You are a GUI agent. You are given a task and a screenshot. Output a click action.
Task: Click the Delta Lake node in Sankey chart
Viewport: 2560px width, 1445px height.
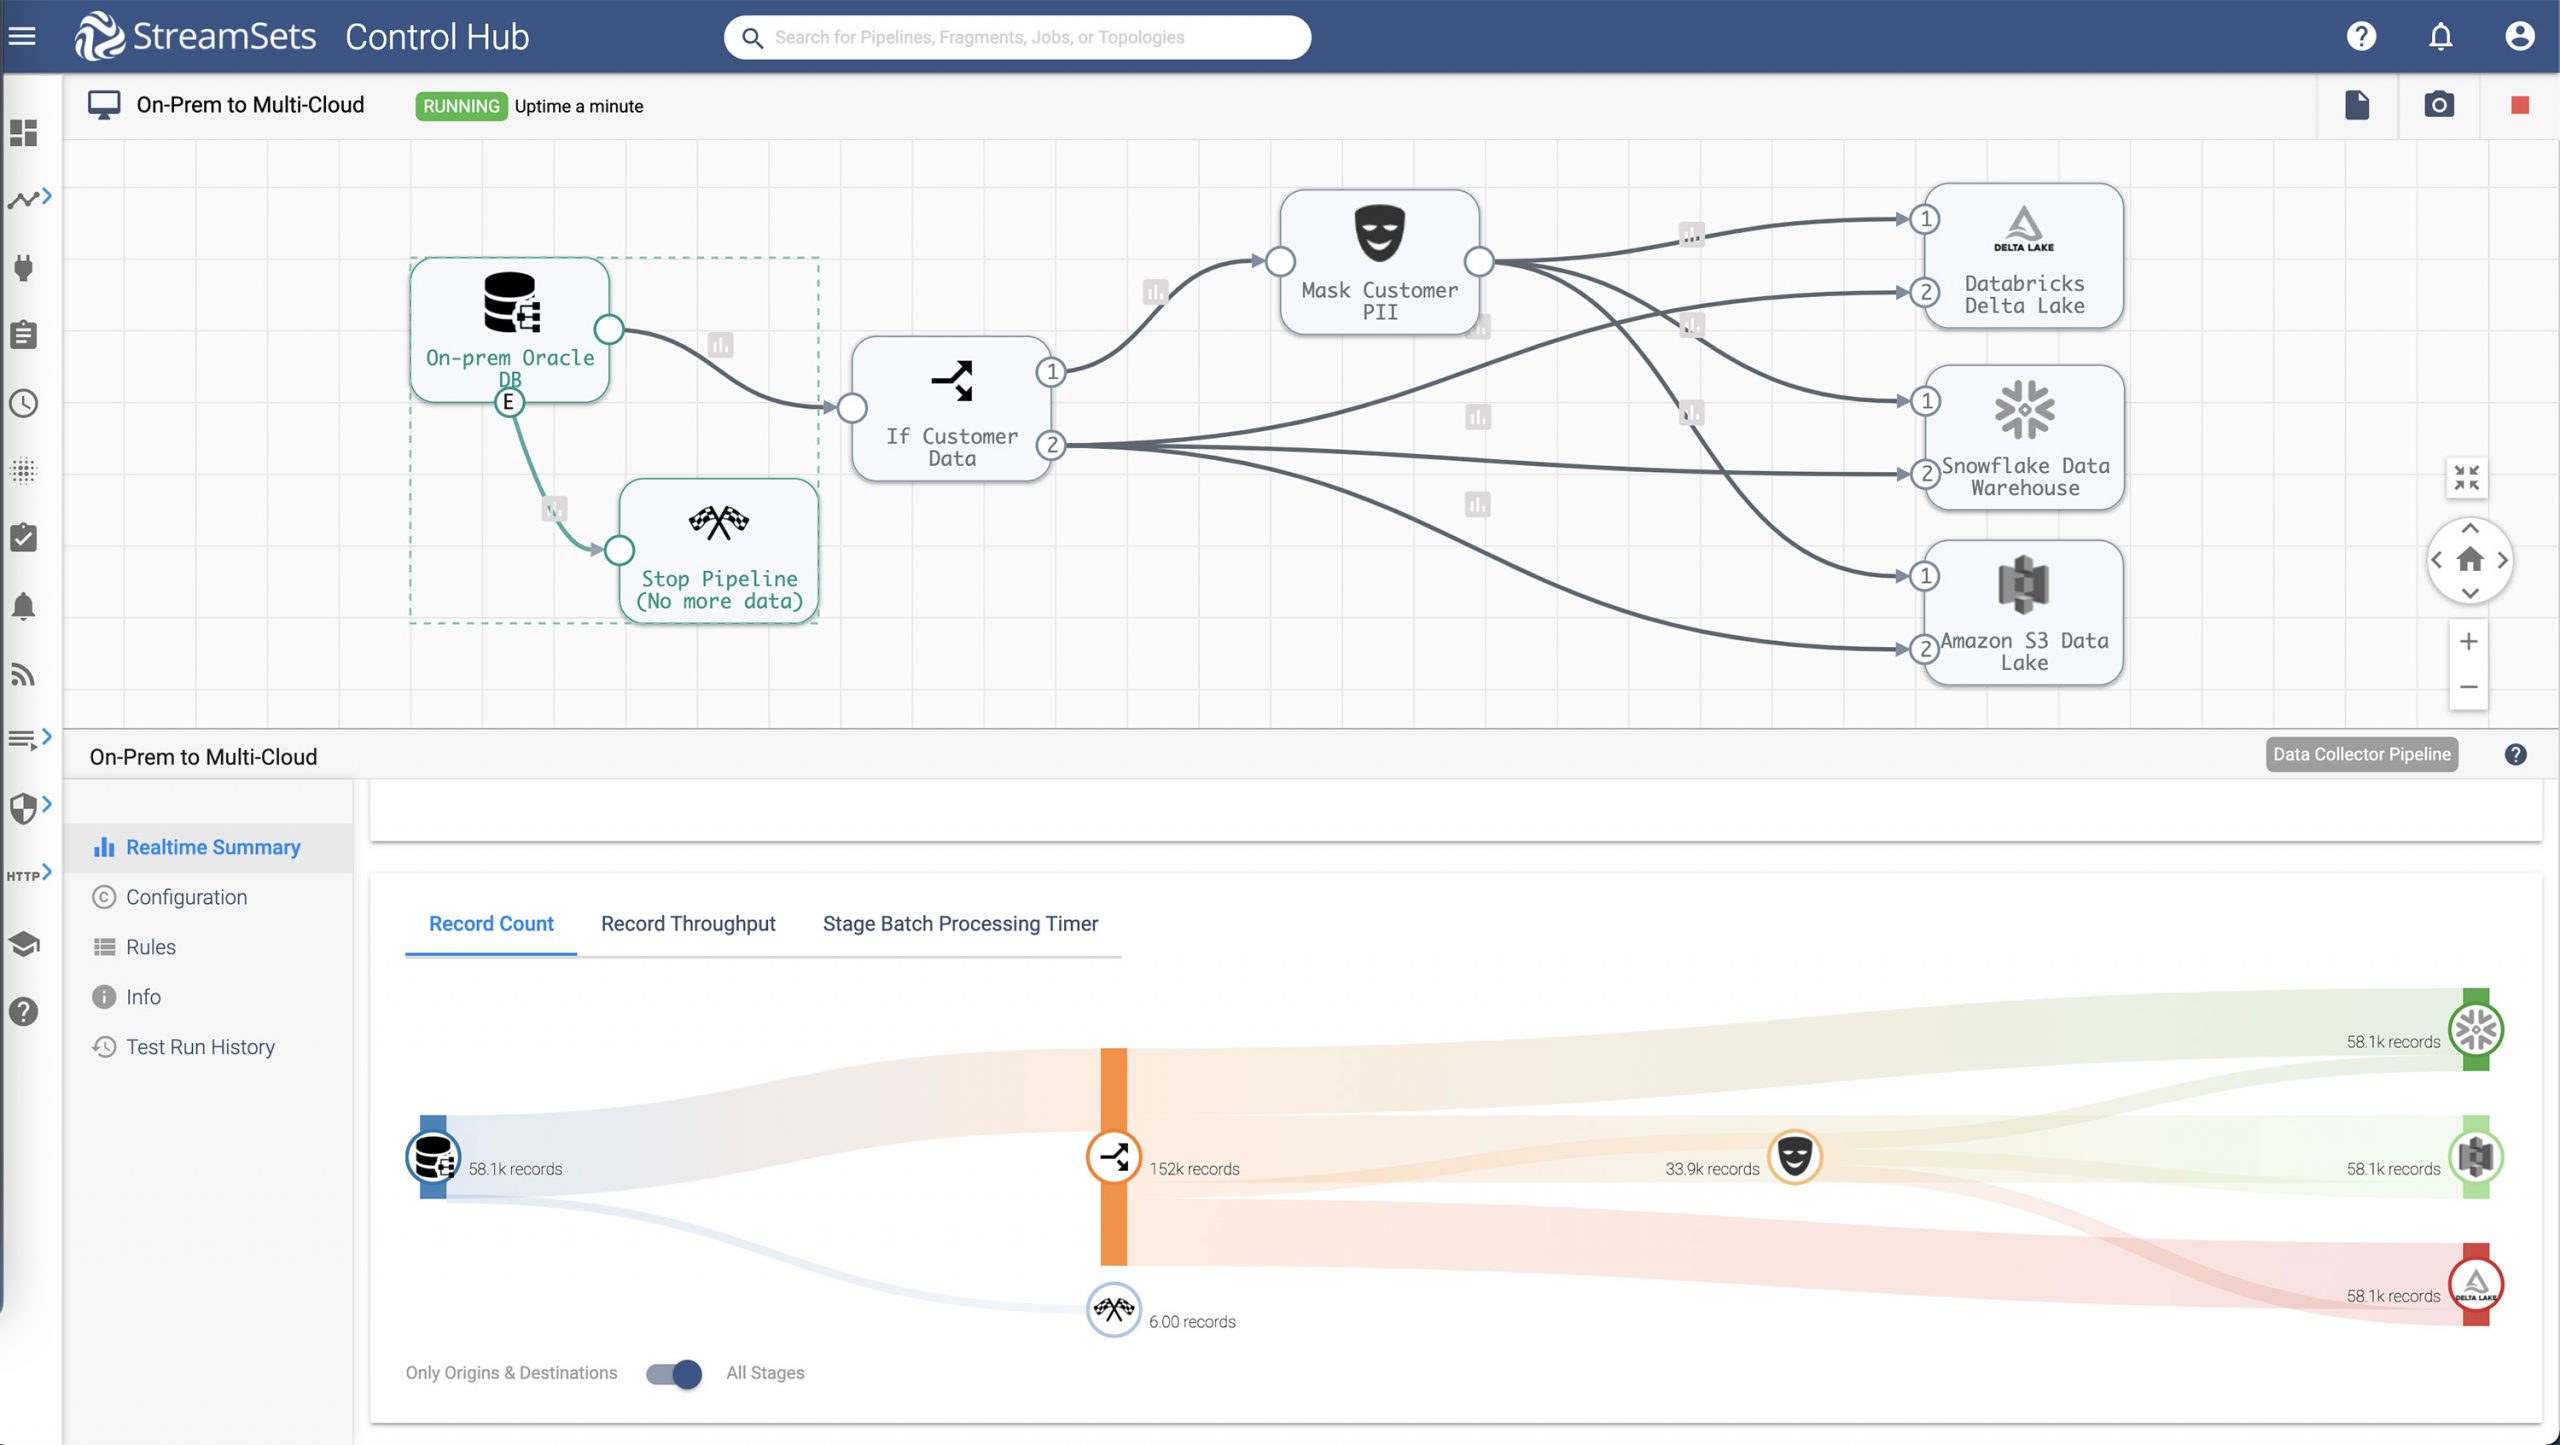tap(2475, 1284)
